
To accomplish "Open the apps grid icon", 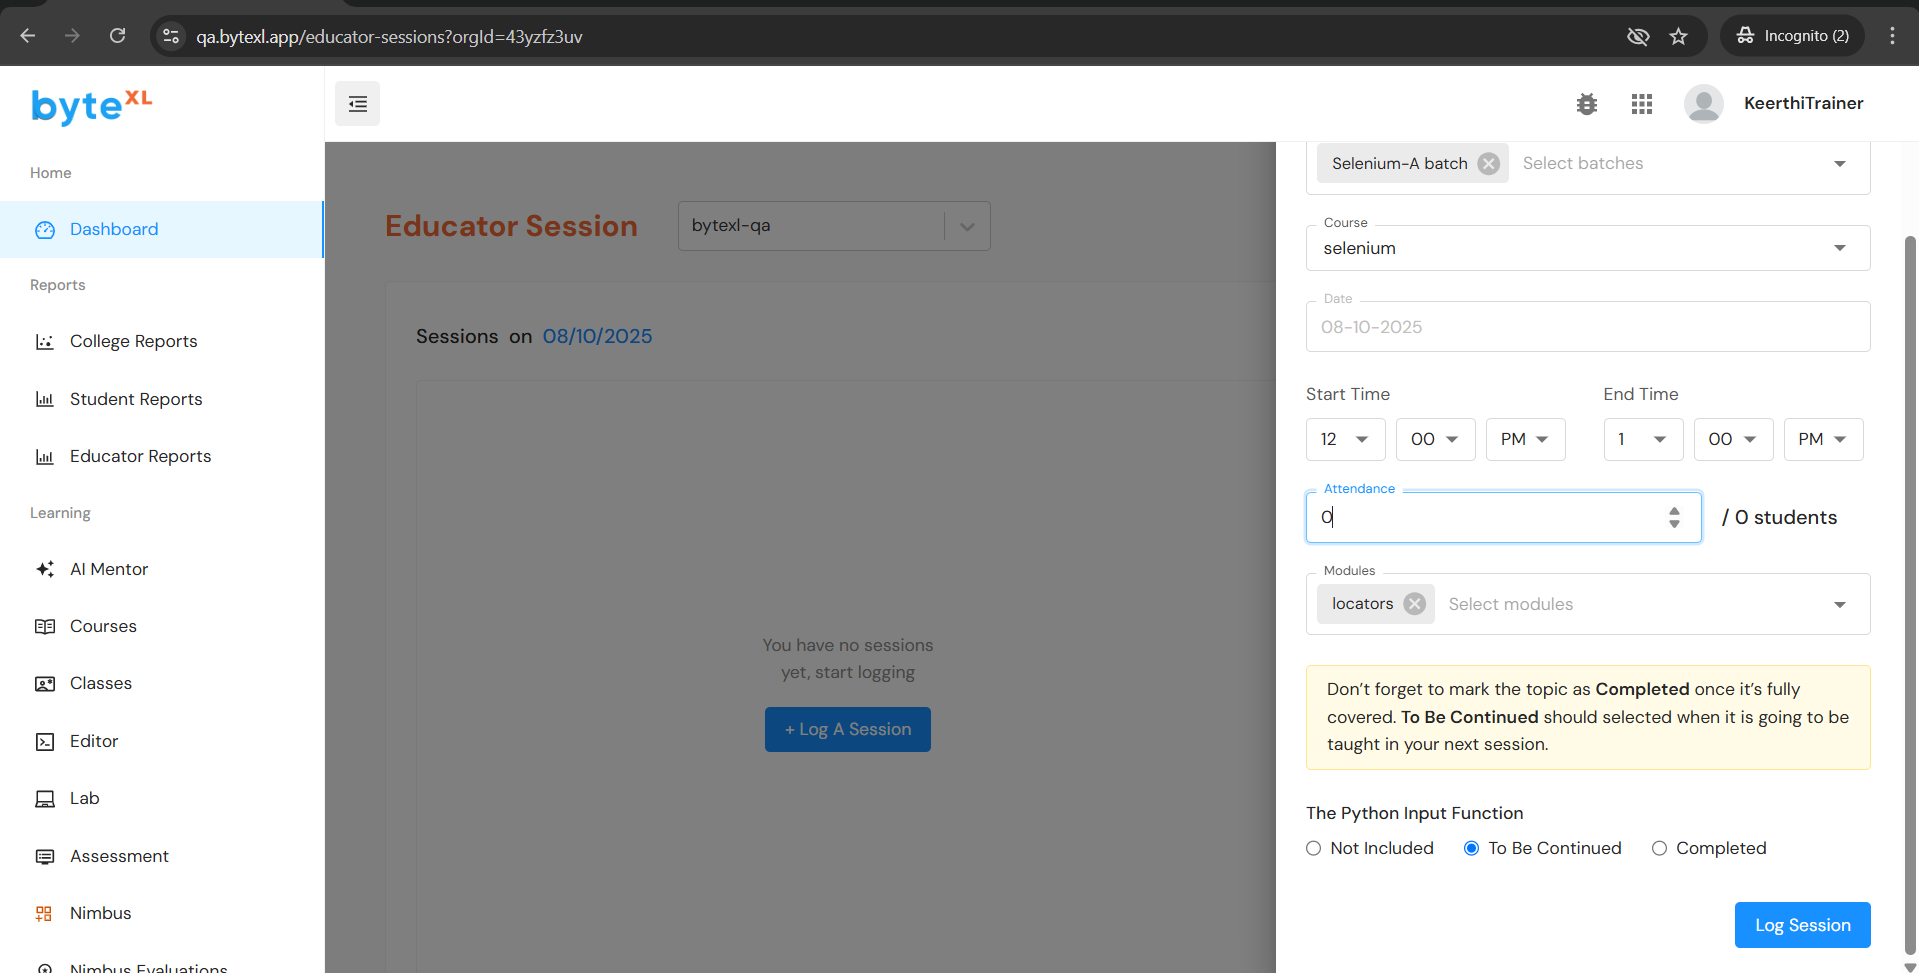I will [1641, 104].
